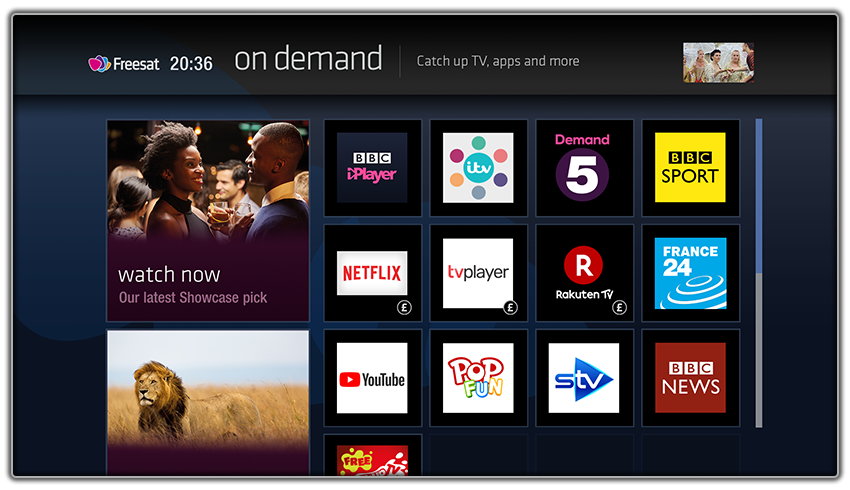Image resolution: width=850 pixels, height=490 pixels.
Task: Select the BBC Sport tile
Action: point(691,168)
